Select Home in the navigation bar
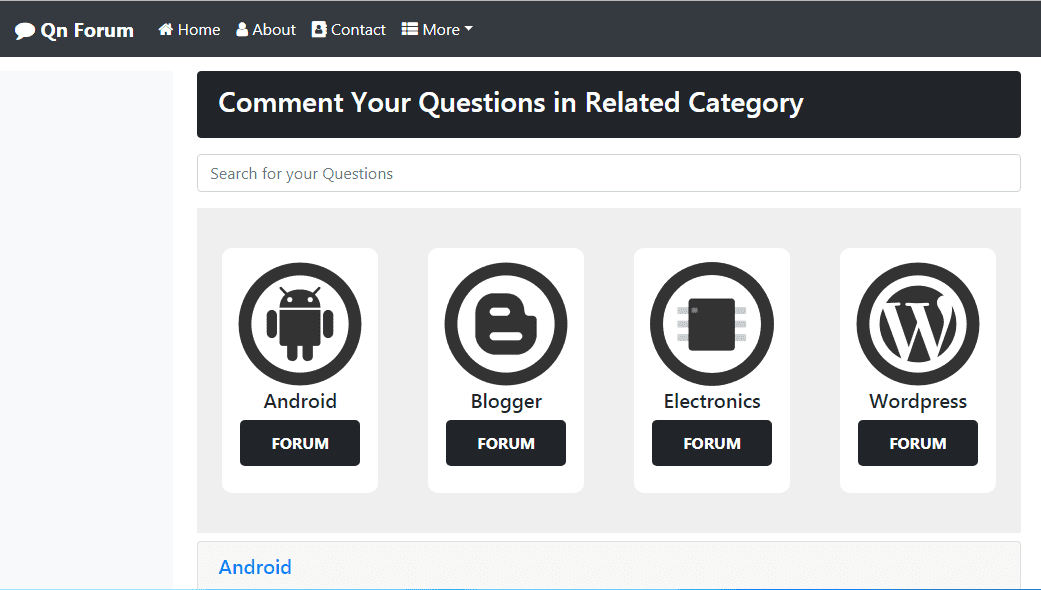This screenshot has height=590, width=1041. [x=196, y=29]
